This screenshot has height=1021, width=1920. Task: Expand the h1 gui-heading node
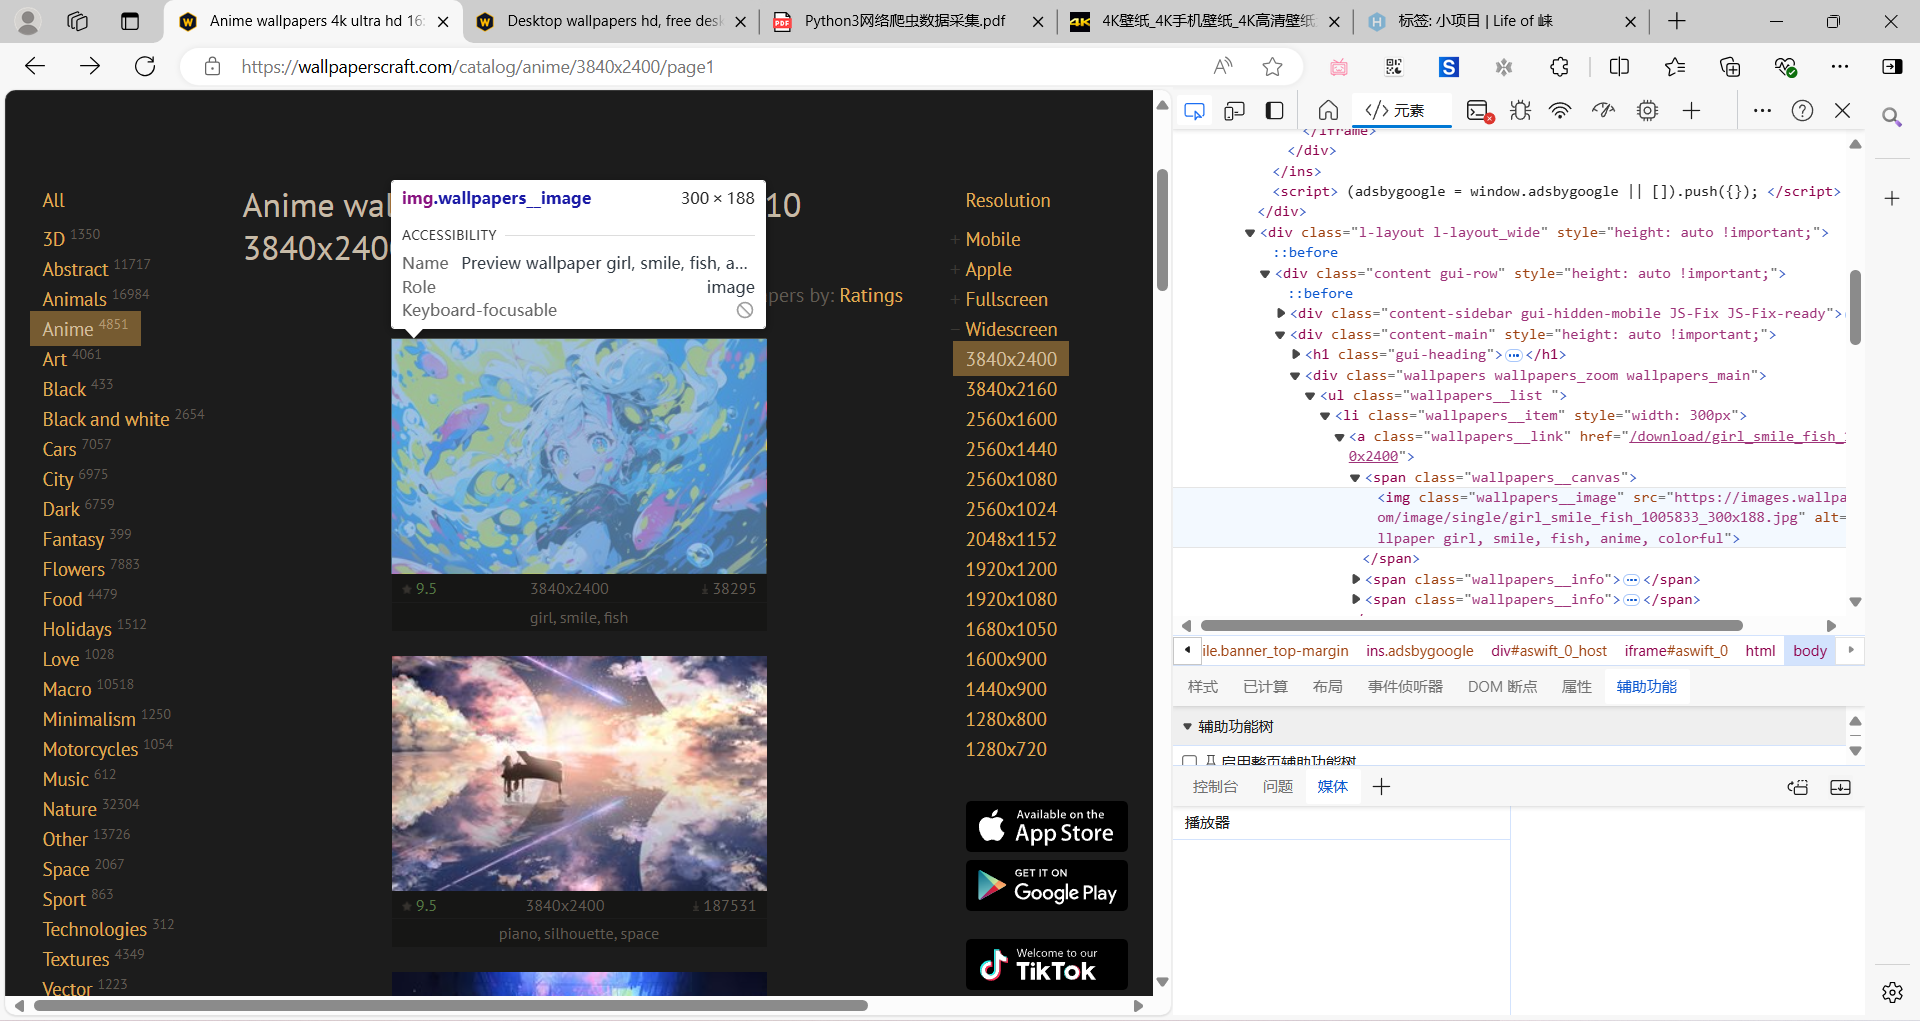tap(1296, 355)
